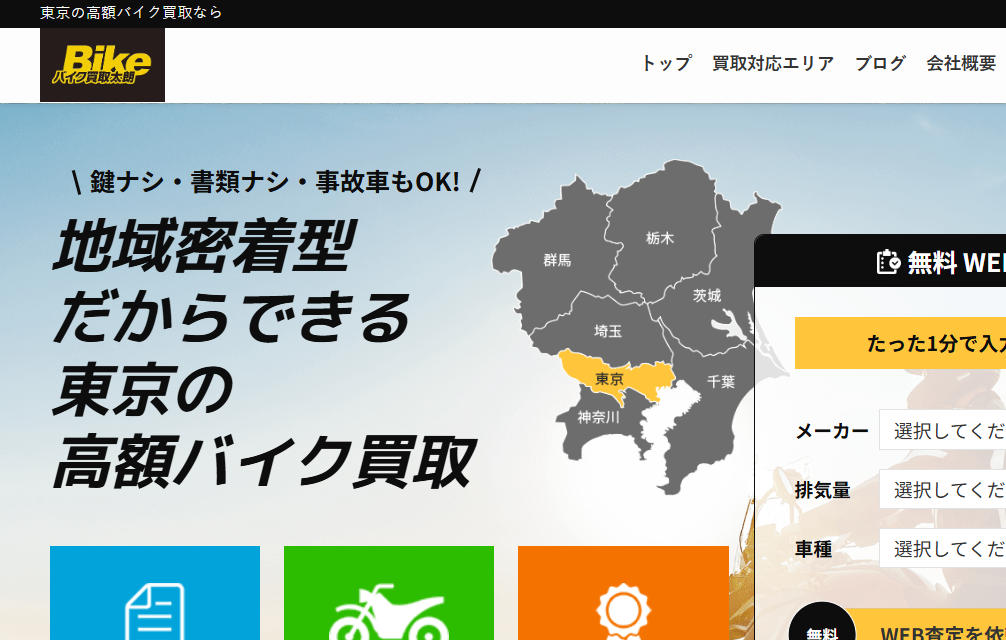
Task: Open 買取対応エリア menu item
Action: click(x=773, y=63)
